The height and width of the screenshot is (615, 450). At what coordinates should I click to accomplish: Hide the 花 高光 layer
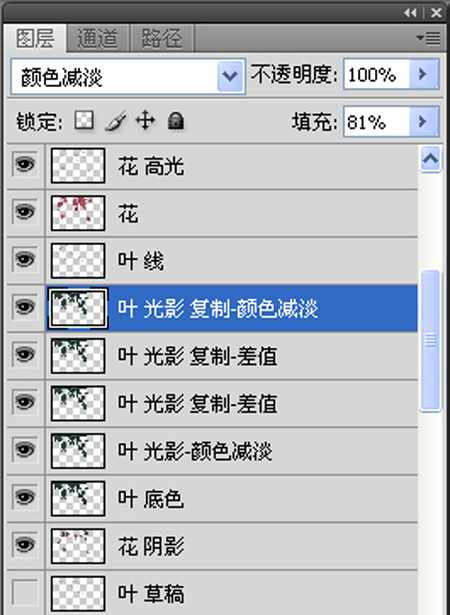pyautogui.click(x=25, y=164)
